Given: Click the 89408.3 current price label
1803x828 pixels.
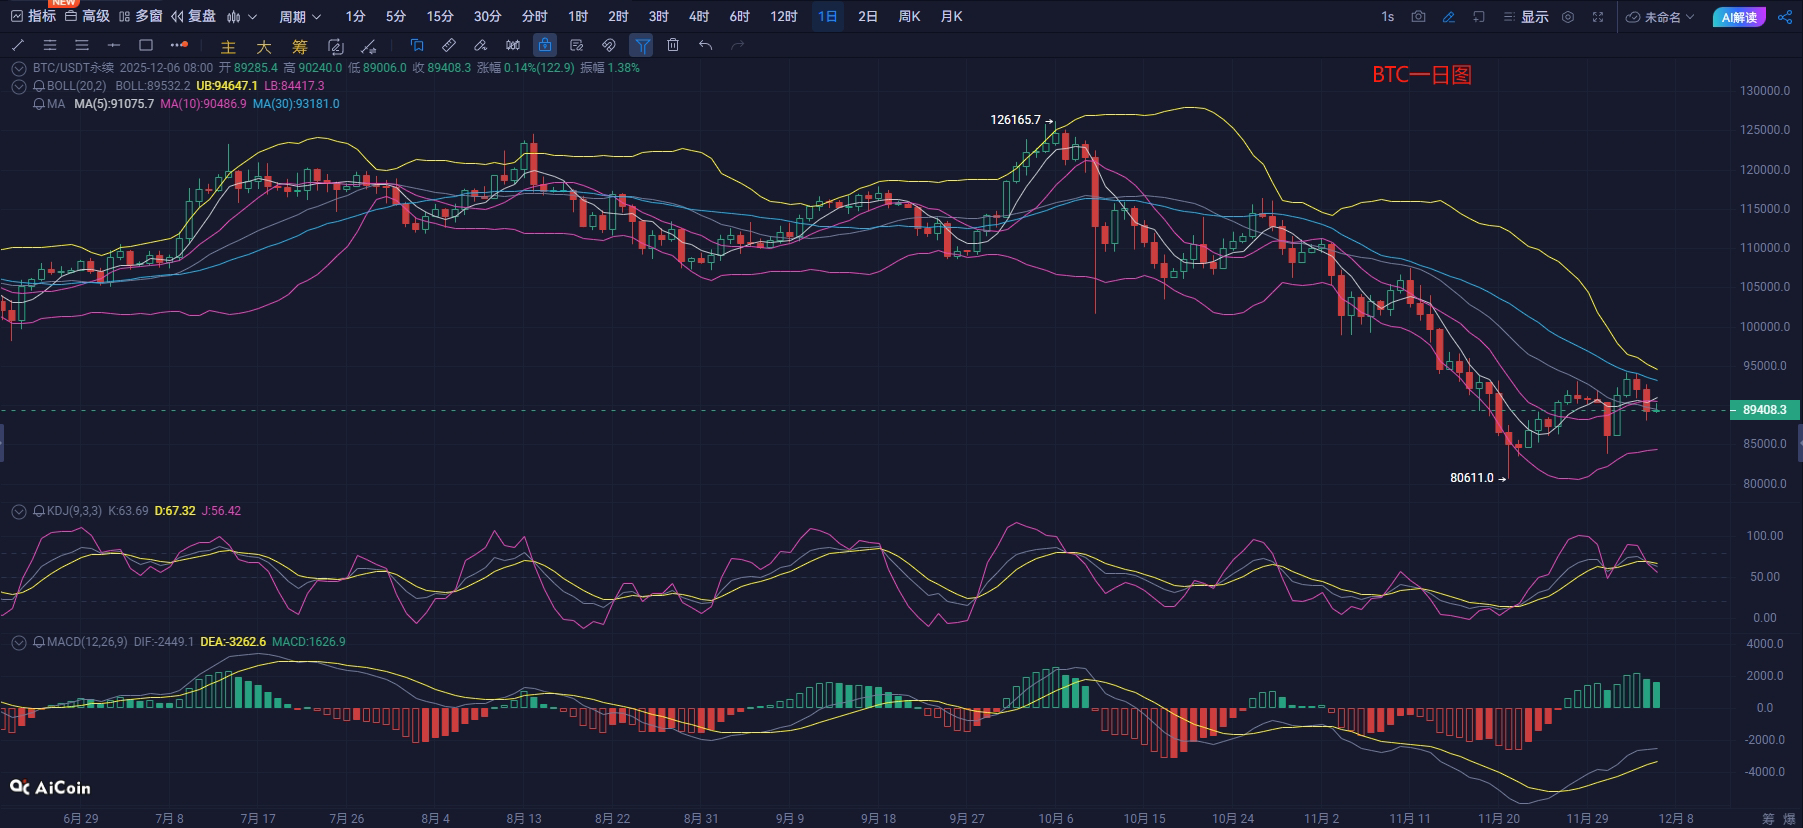Looking at the screenshot, I should point(1764,410).
